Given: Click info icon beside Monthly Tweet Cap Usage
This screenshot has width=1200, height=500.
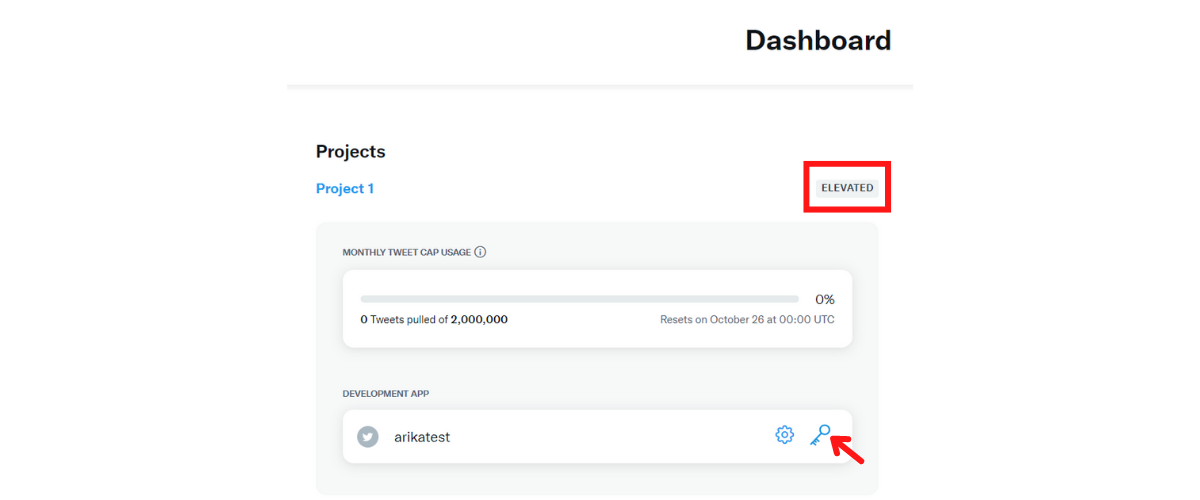Looking at the screenshot, I should coord(480,252).
